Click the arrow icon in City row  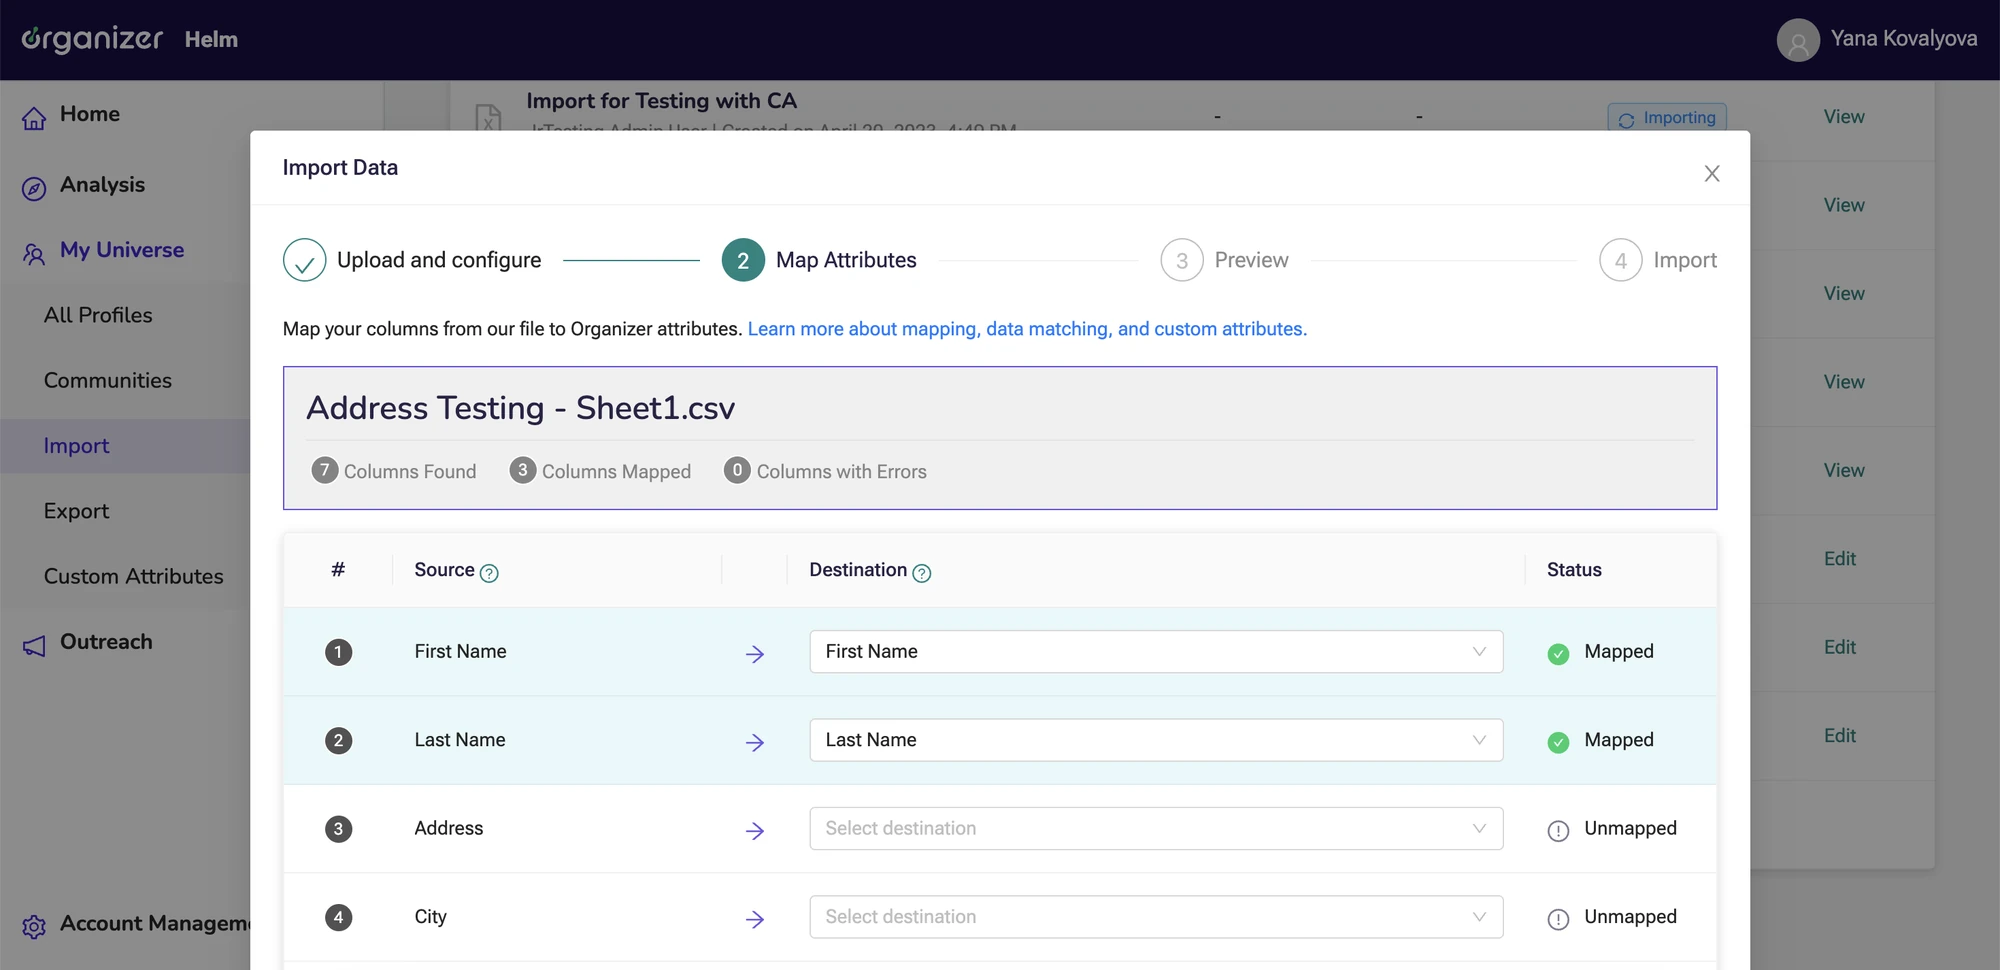pyautogui.click(x=755, y=919)
